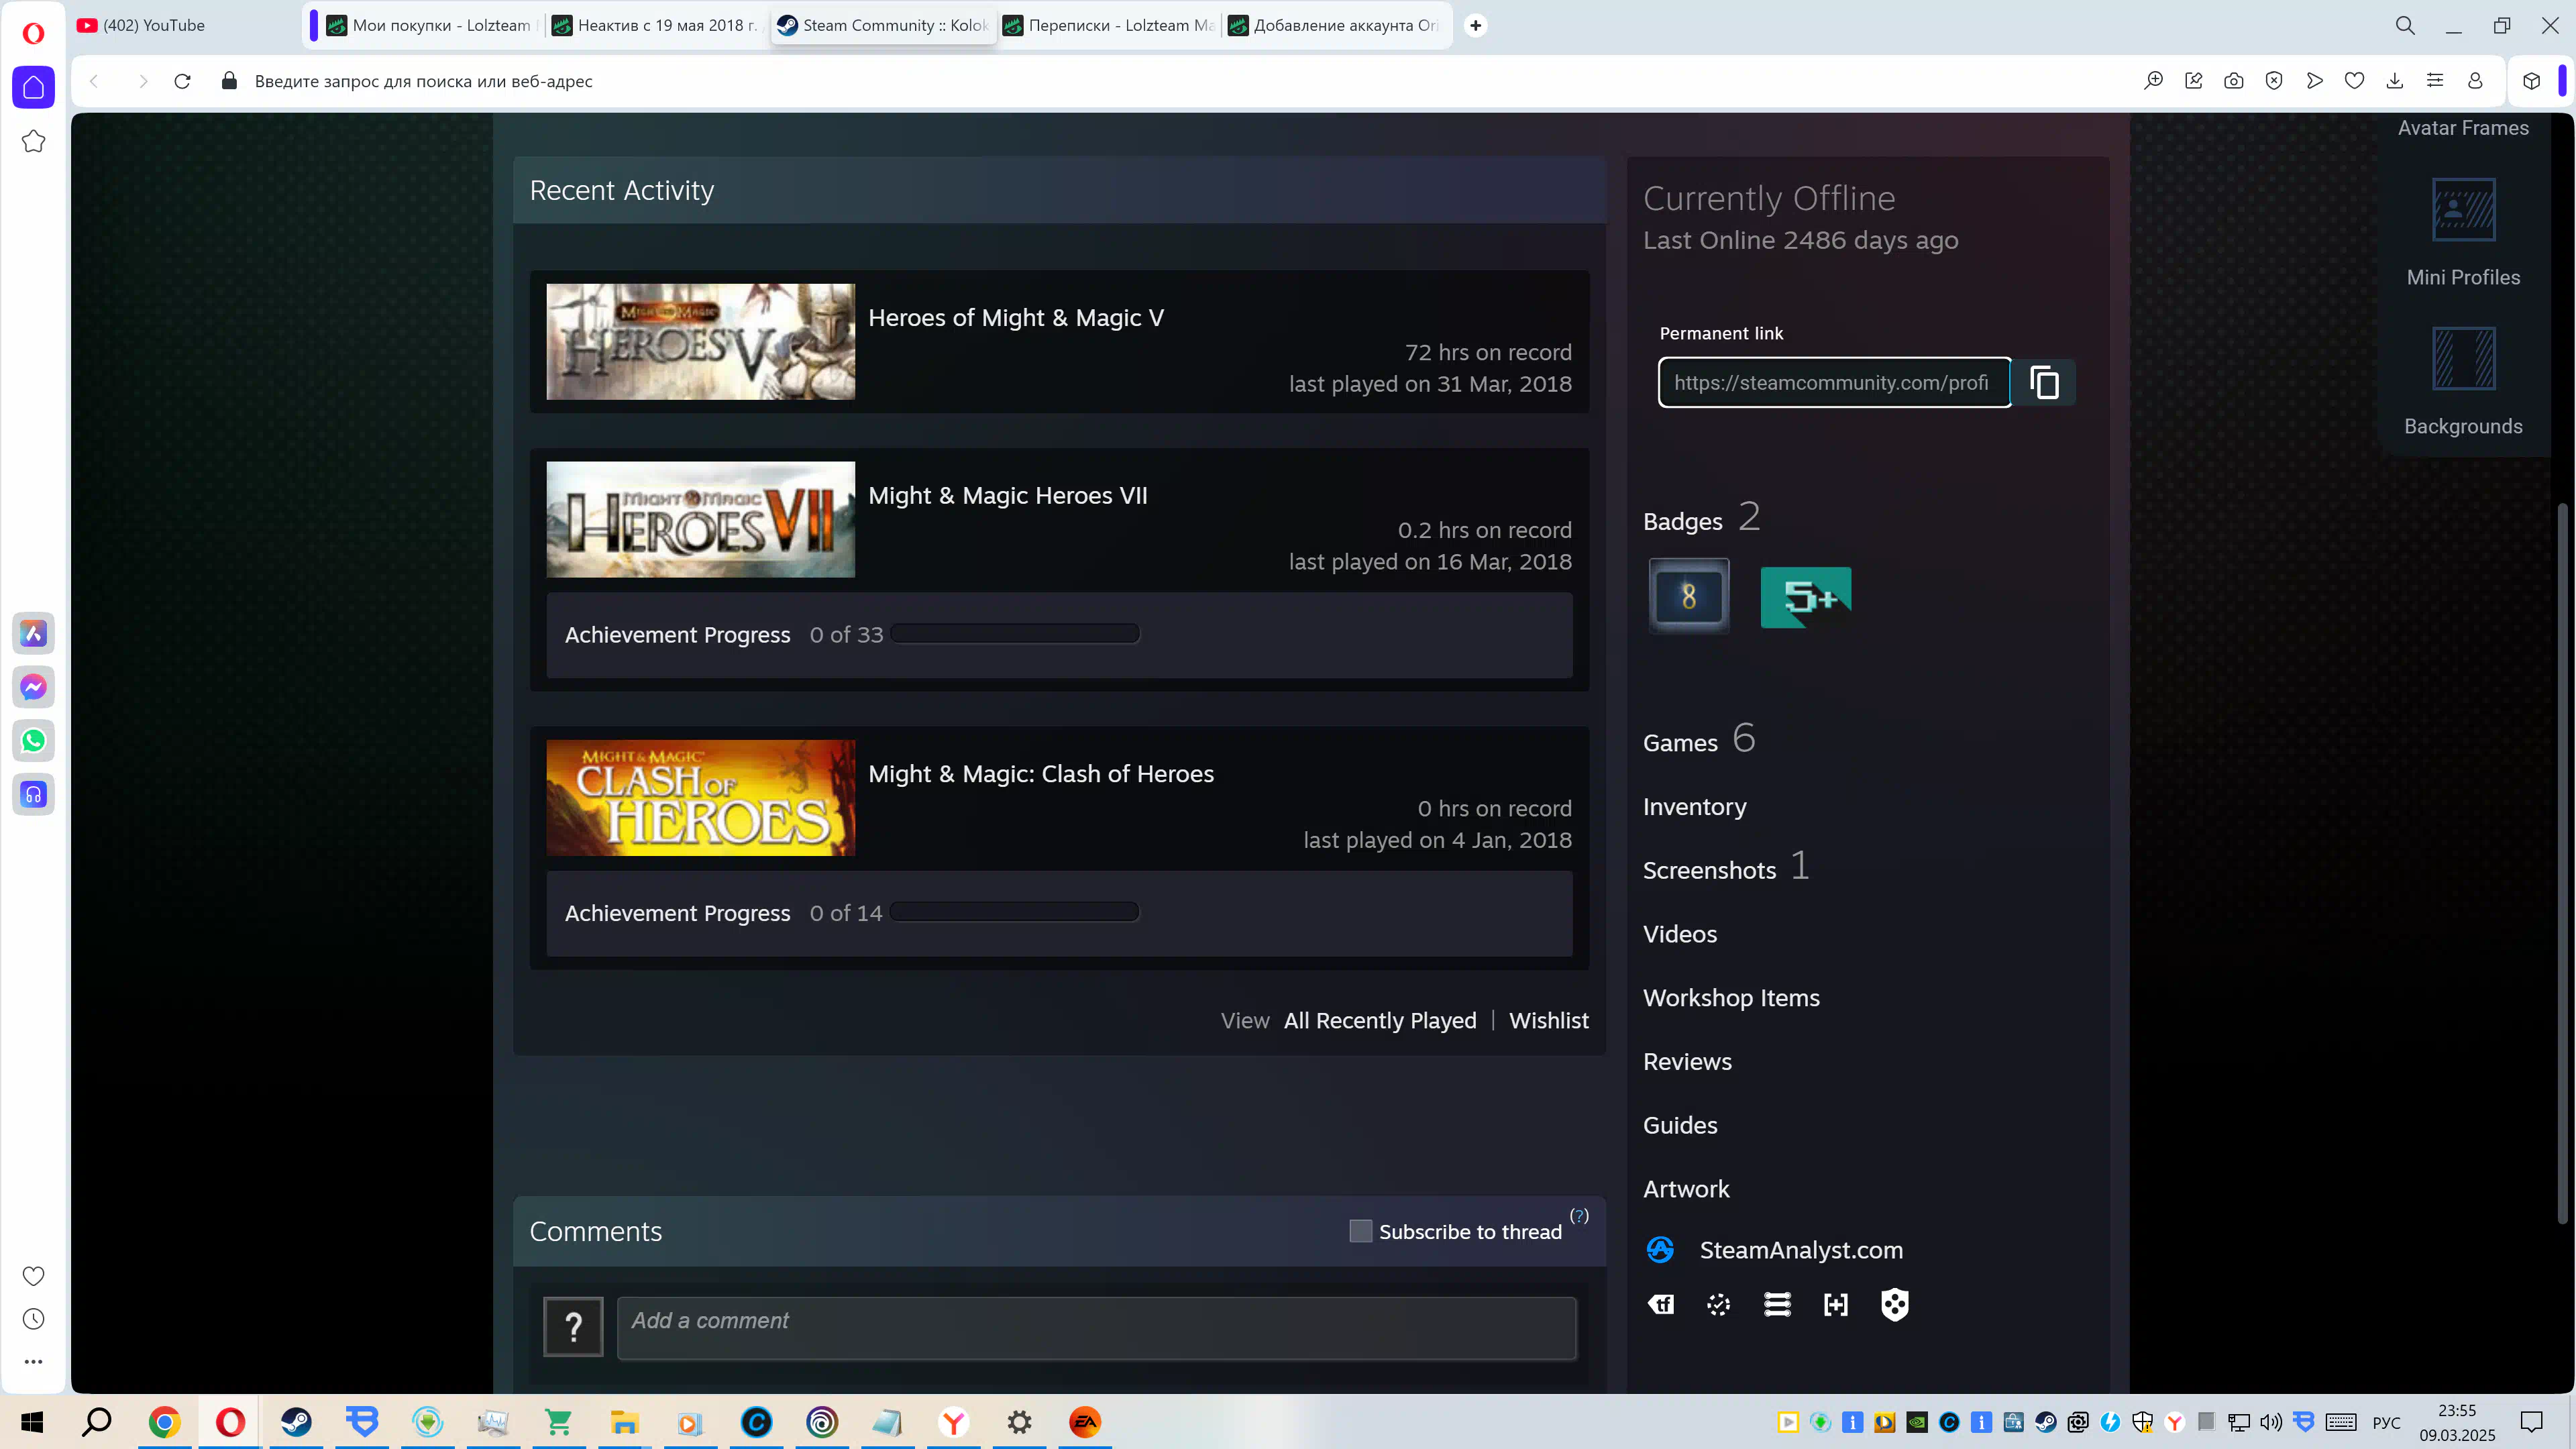Viewport: 2576px width, 1449px height.
Task: Open the Inventory link
Action: point(1695,807)
